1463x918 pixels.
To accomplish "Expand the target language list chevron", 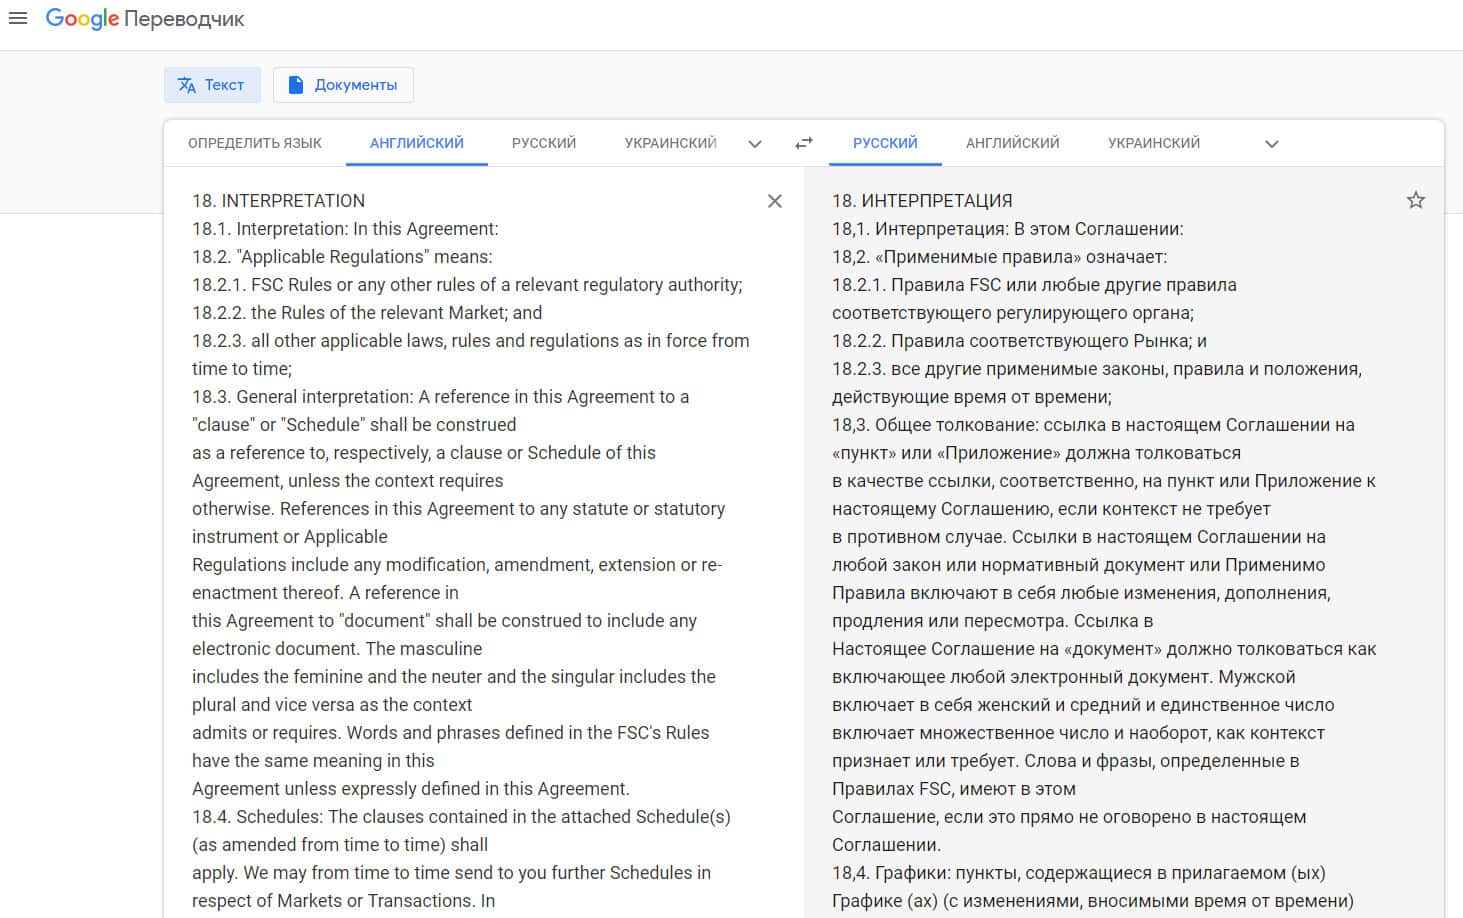I will (1271, 144).
